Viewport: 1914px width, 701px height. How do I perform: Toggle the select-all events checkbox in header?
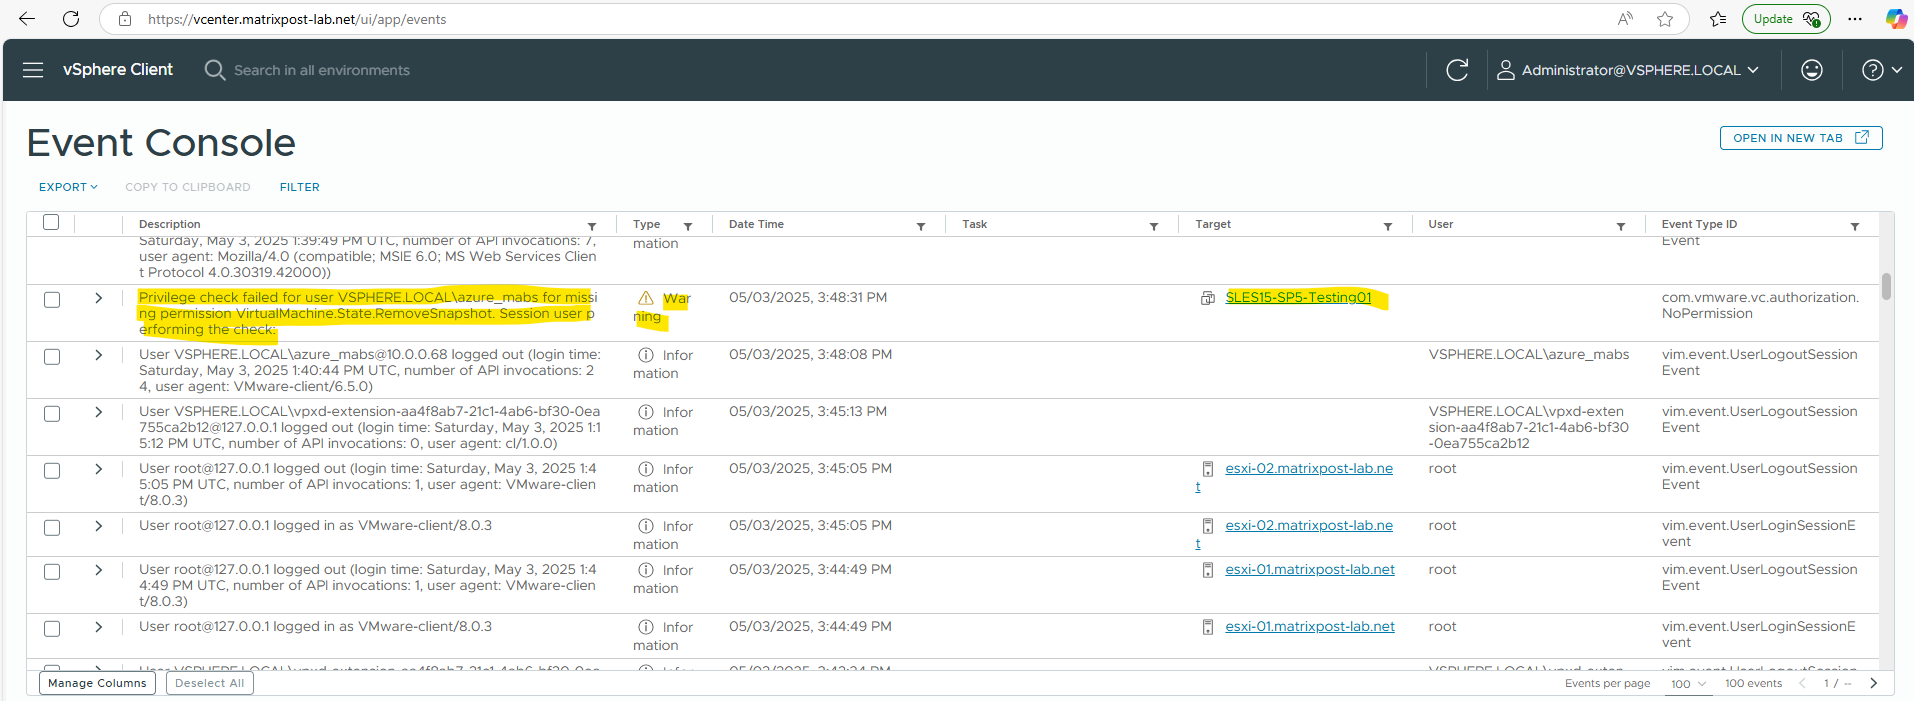(x=51, y=222)
